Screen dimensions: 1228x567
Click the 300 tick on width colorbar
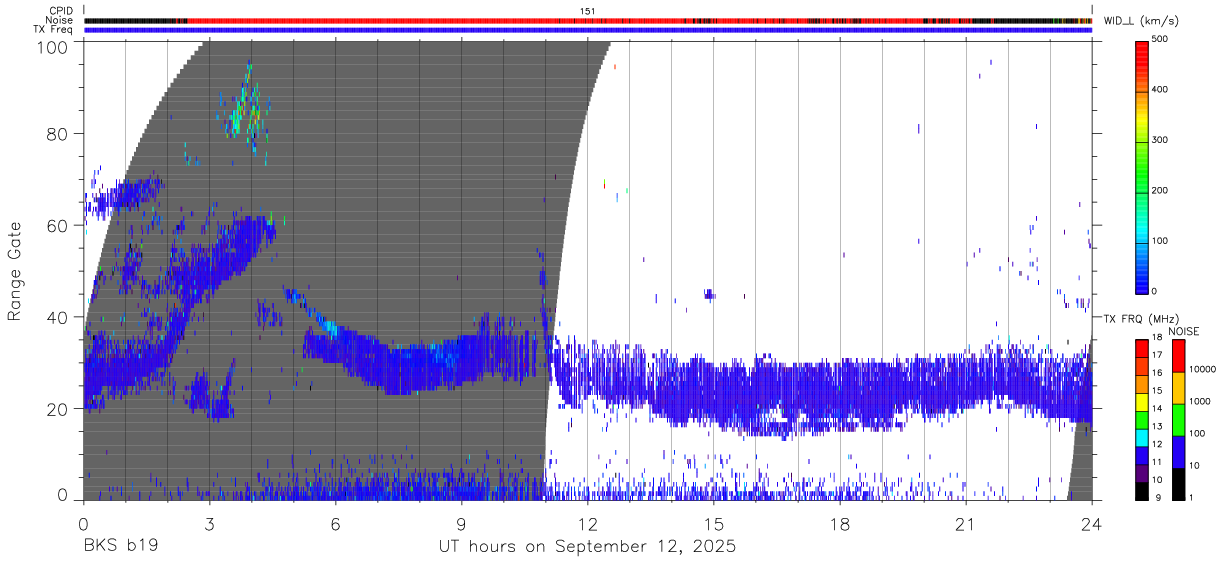coord(1160,140)
